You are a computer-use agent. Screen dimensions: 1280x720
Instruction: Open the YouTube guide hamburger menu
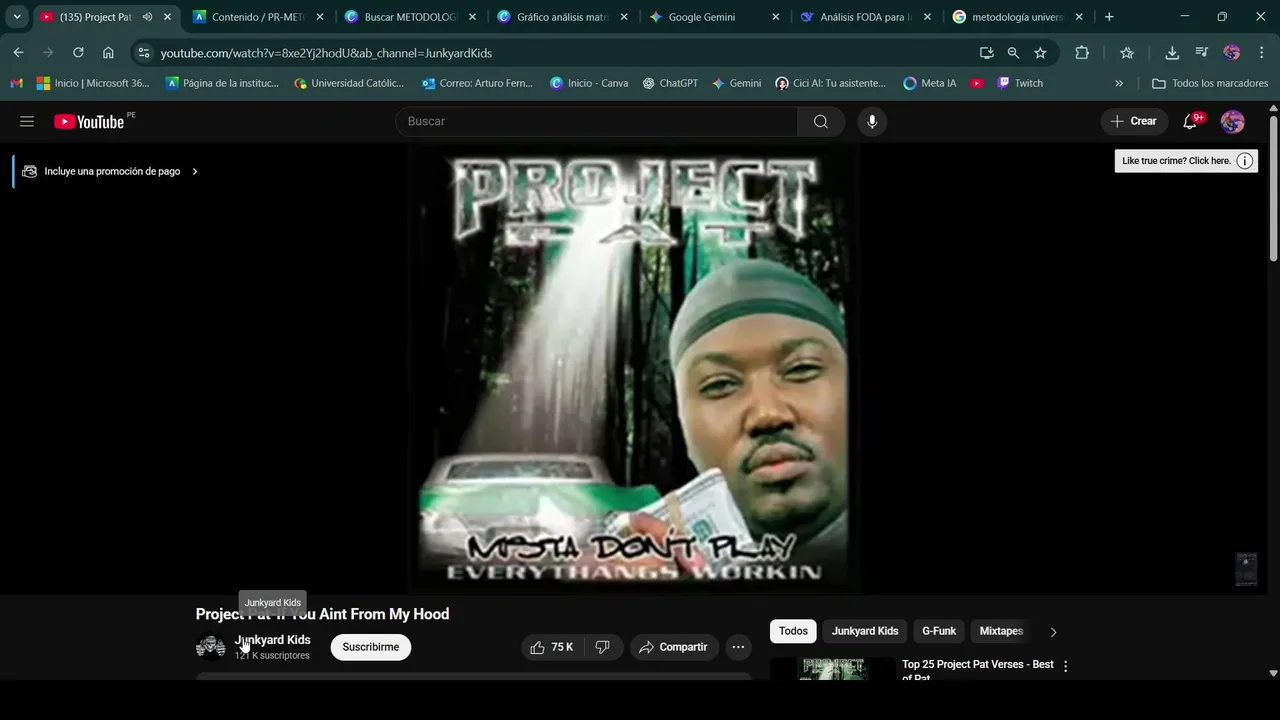[27, 121]
